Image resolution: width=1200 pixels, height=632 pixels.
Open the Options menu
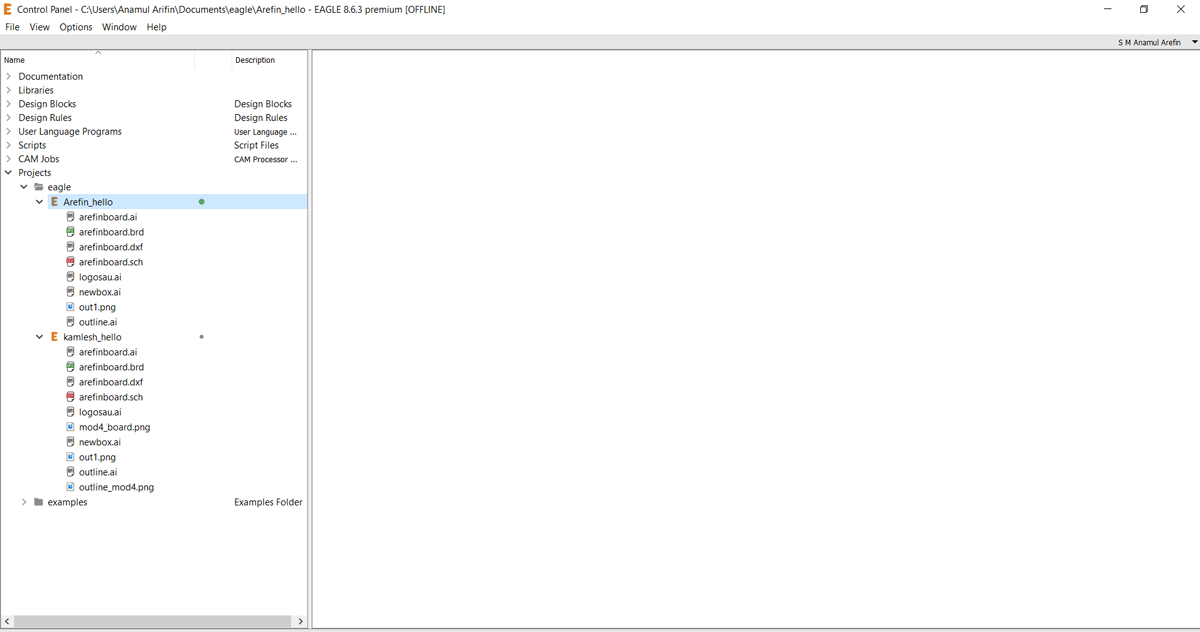pos(76,27)
